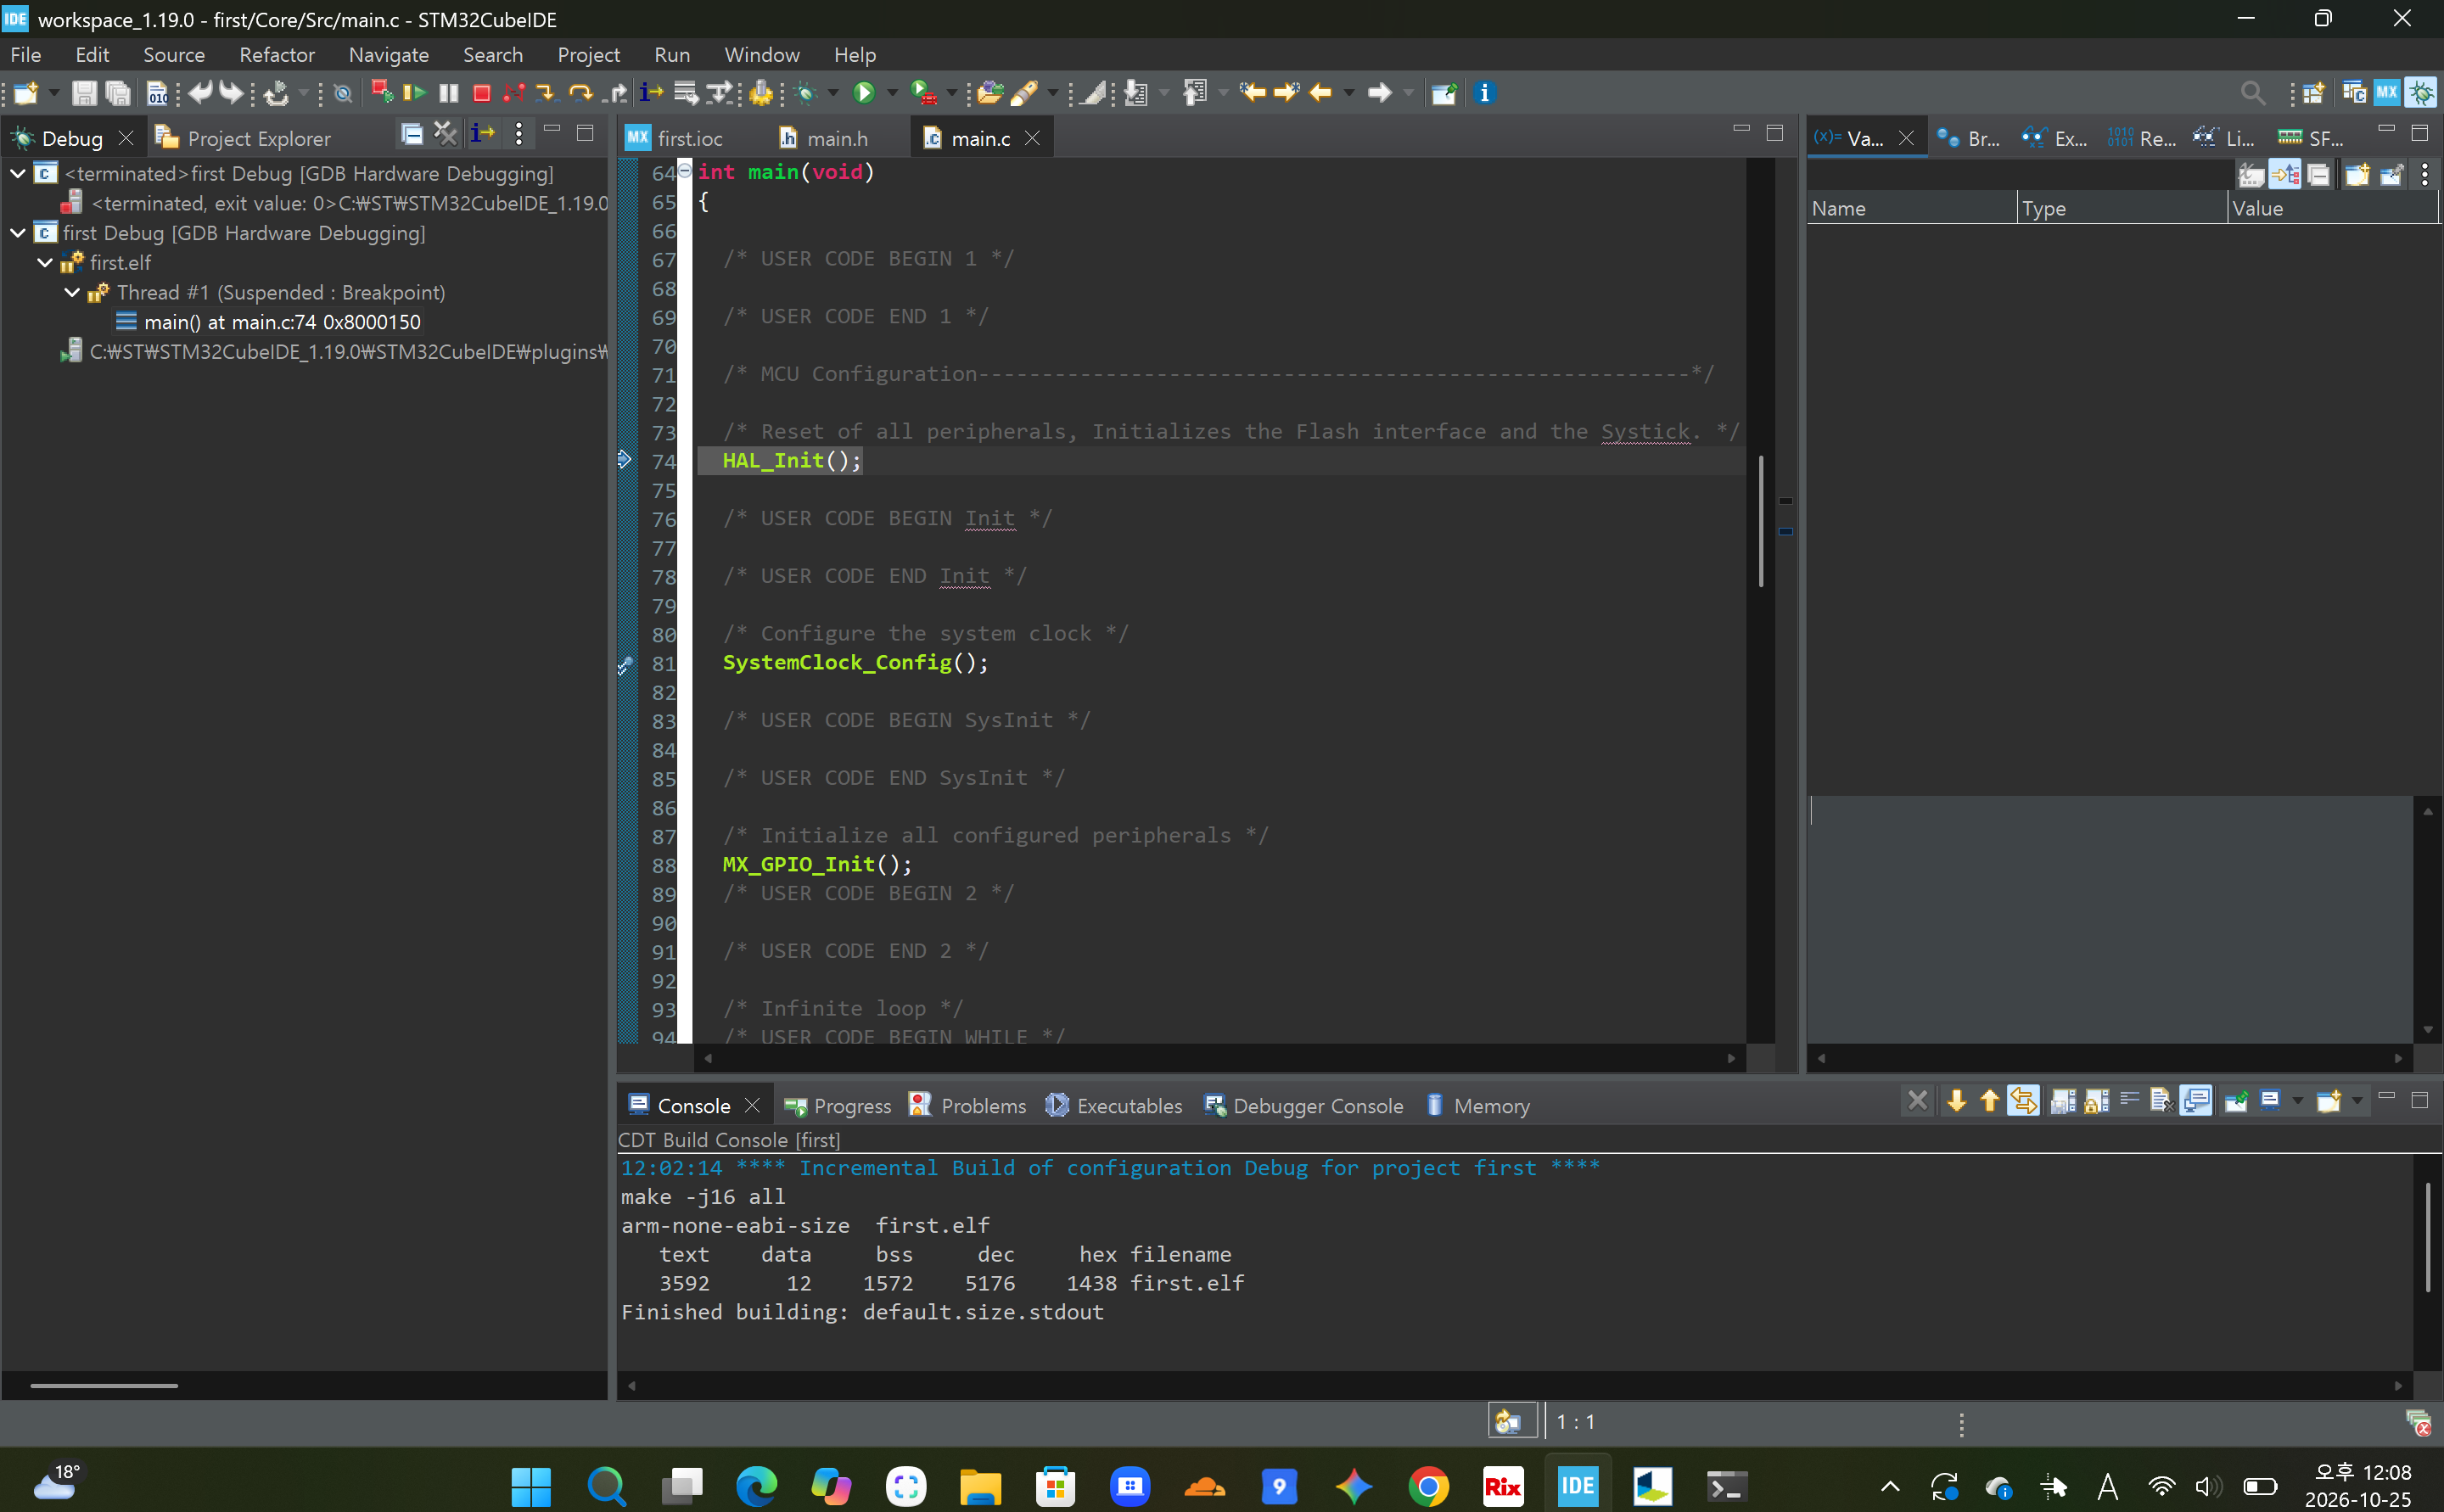Image resolution: width=2444 pixels, height=1512 pixels.
Task: Collapse the first.elf tree node
Action: [x=45, y=262]
